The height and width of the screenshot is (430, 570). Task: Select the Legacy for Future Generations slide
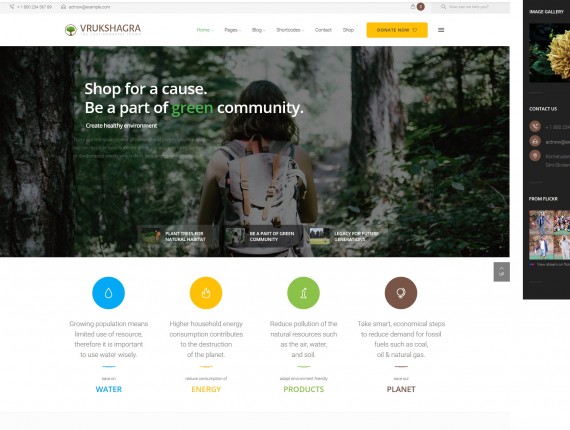pos(348,236)
